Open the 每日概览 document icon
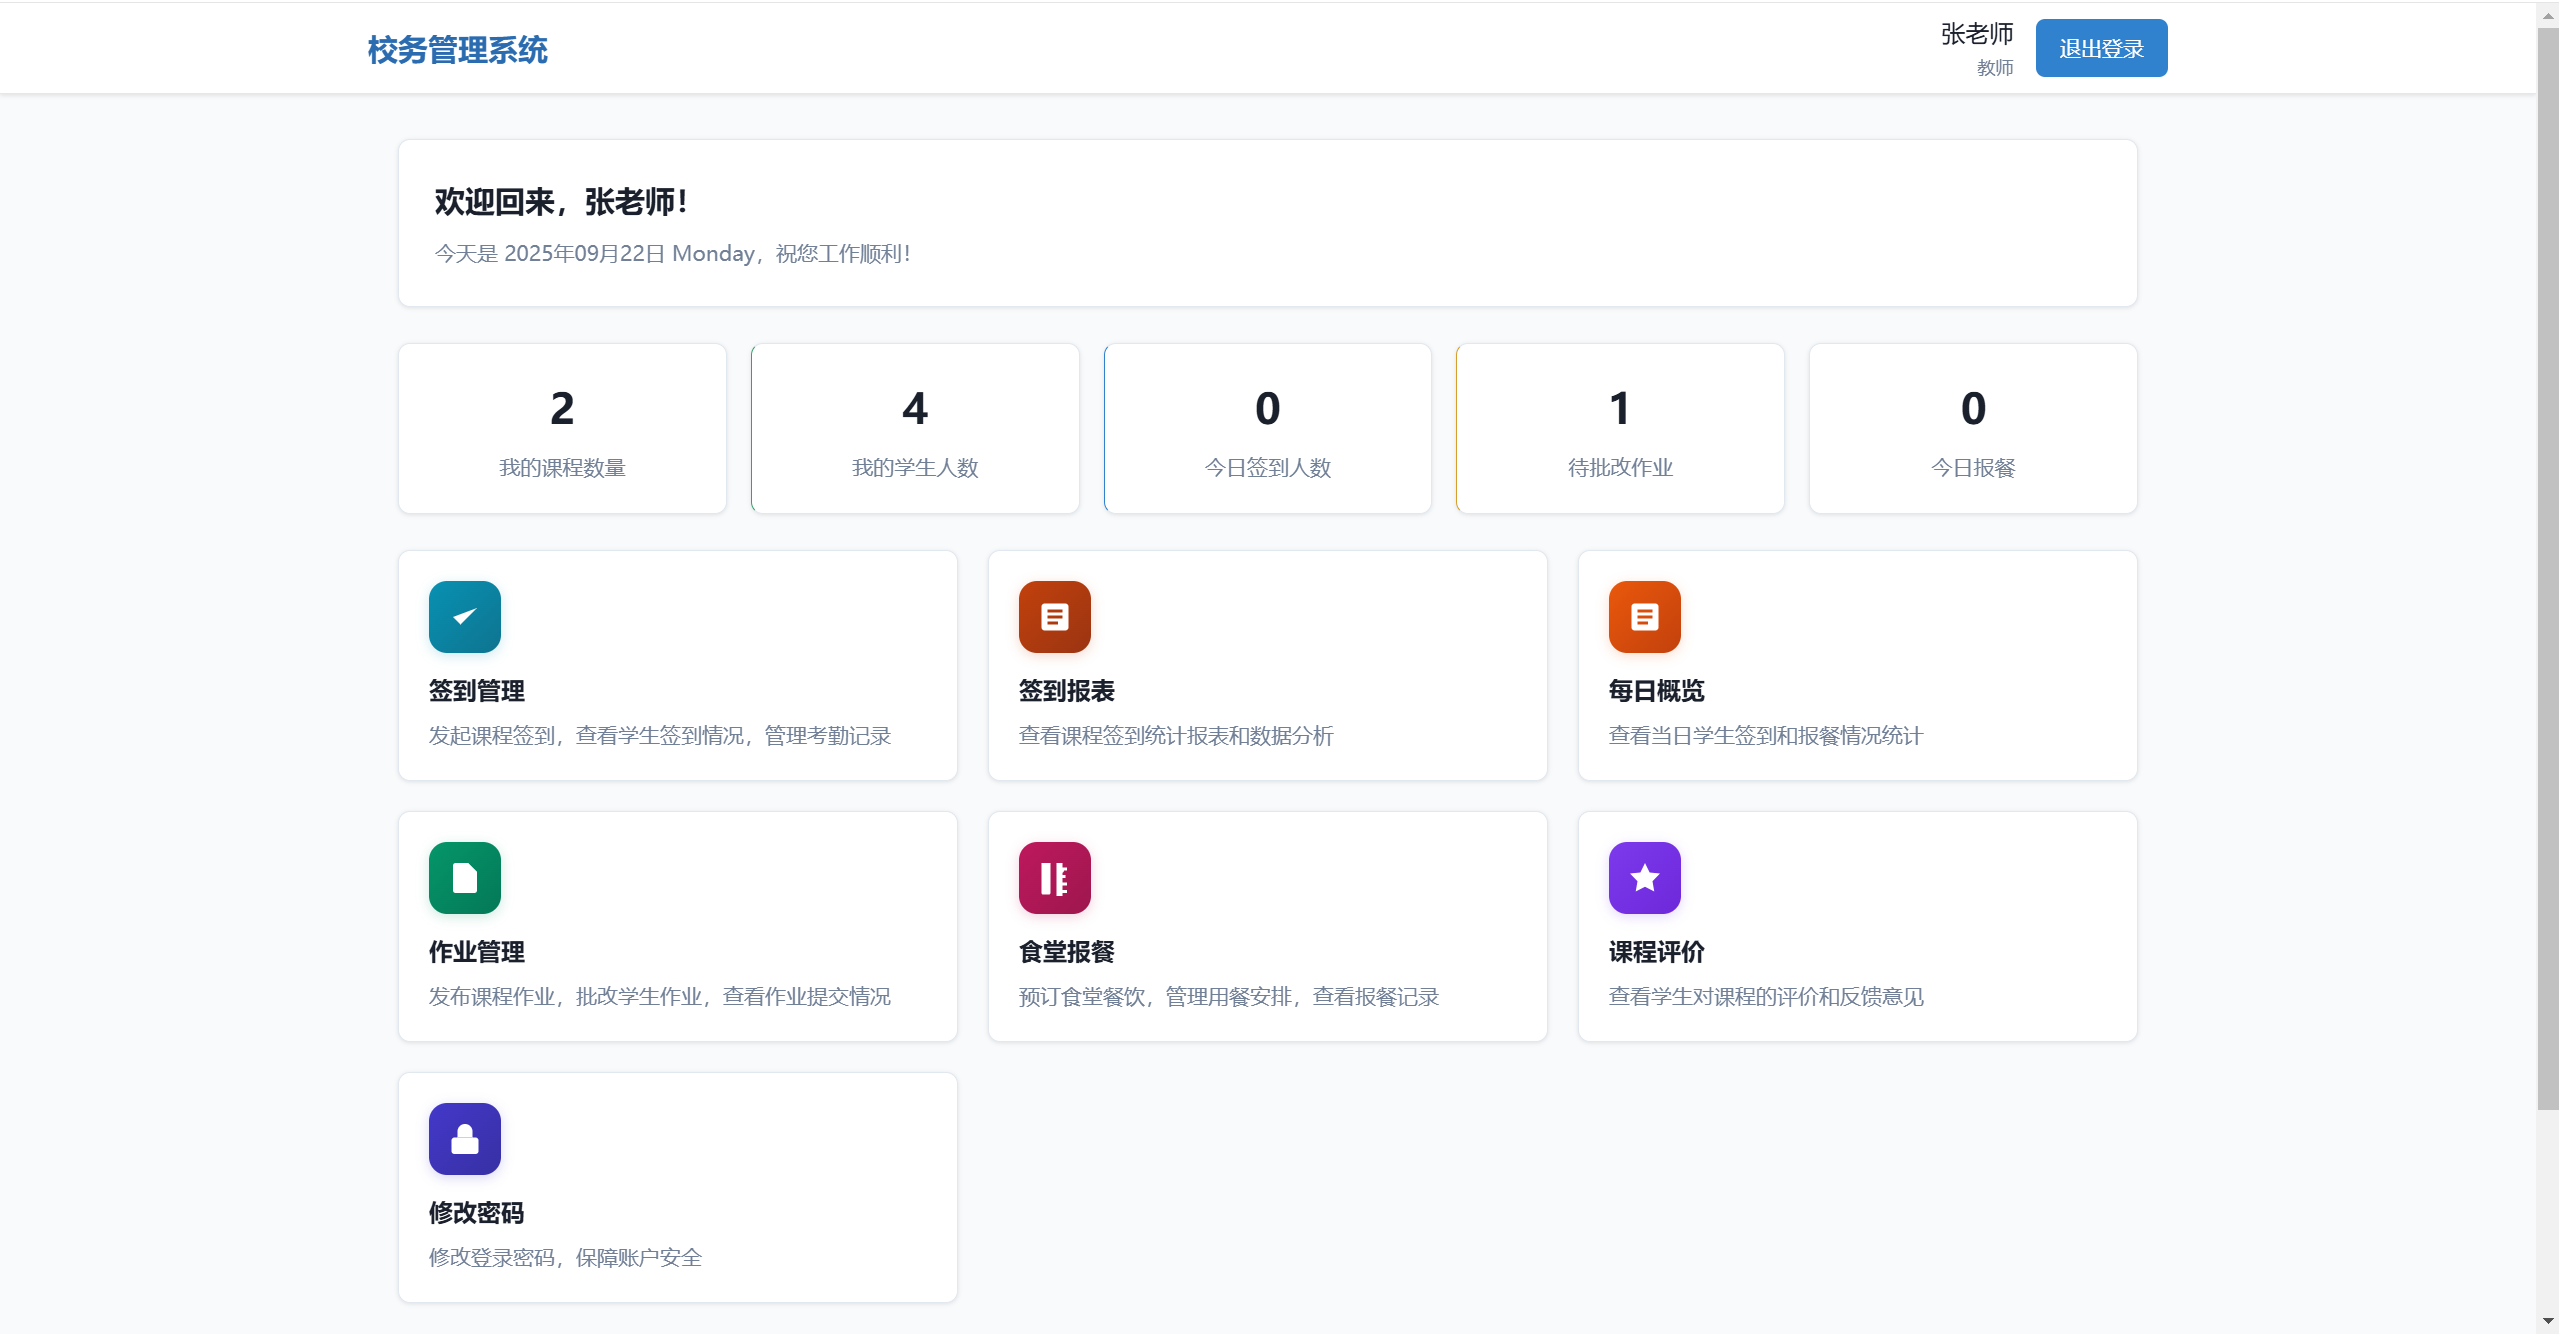The image size is (2559, 1335). point(1643,616)
